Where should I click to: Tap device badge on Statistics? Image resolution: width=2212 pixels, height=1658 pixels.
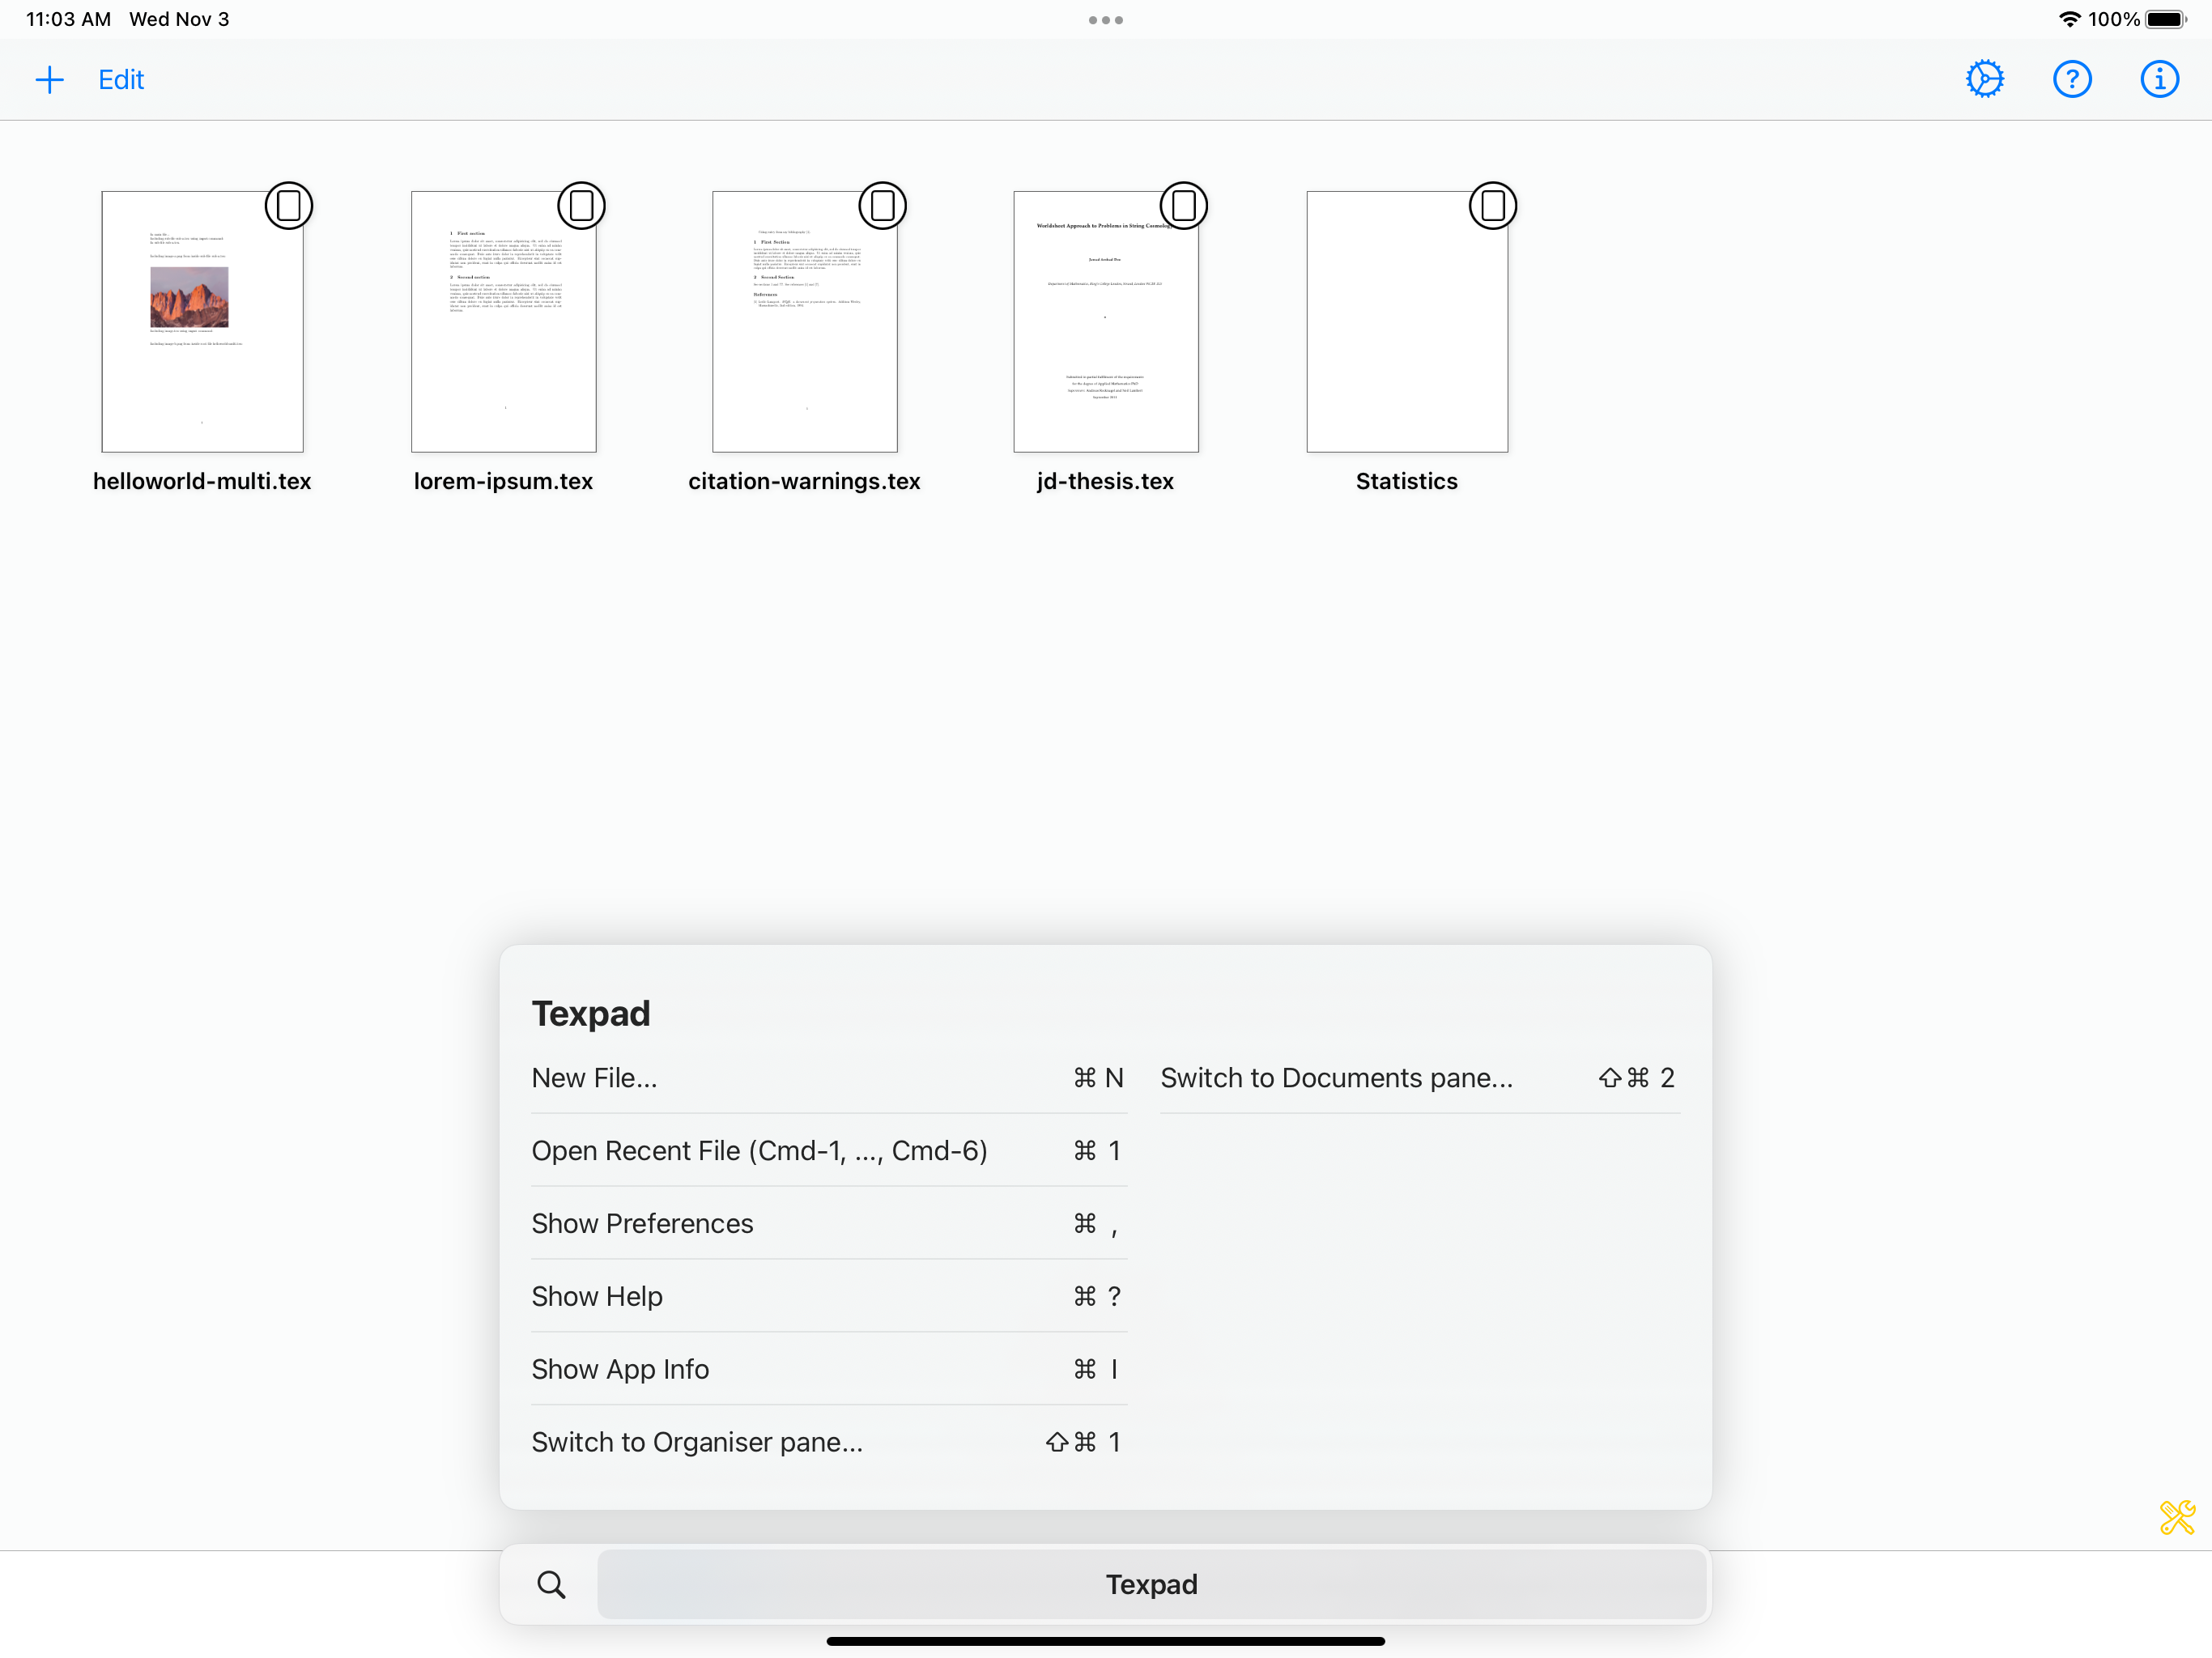click(1493, 206)
